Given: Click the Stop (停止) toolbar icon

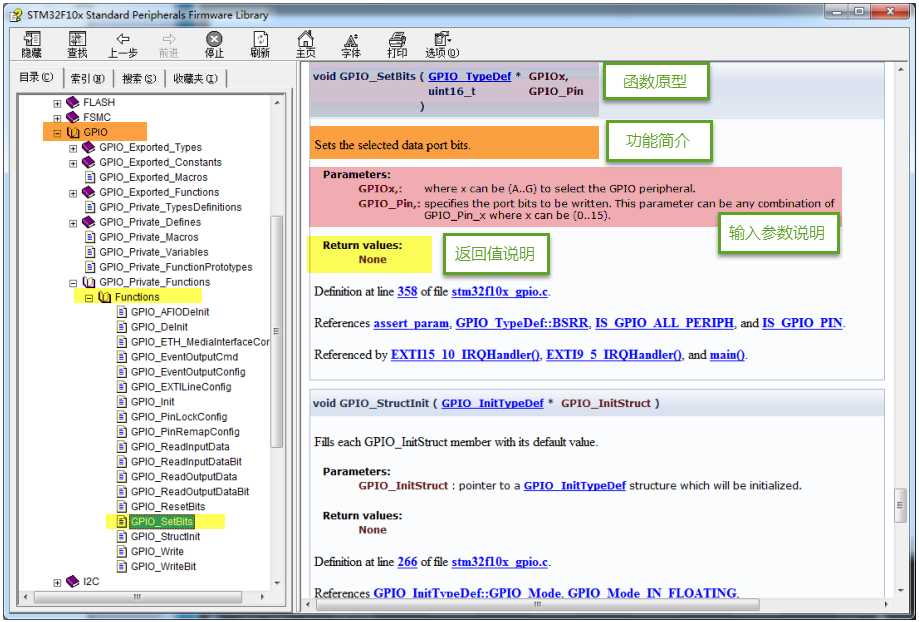Looking at the screenshot, I should [214, 45].
